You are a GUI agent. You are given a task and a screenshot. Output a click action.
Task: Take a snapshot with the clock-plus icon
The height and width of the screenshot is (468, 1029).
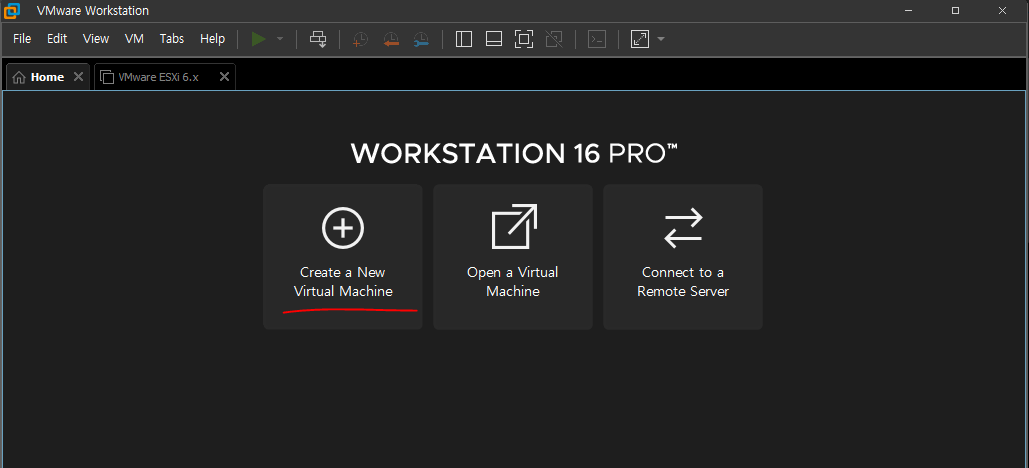click(360, 39)
